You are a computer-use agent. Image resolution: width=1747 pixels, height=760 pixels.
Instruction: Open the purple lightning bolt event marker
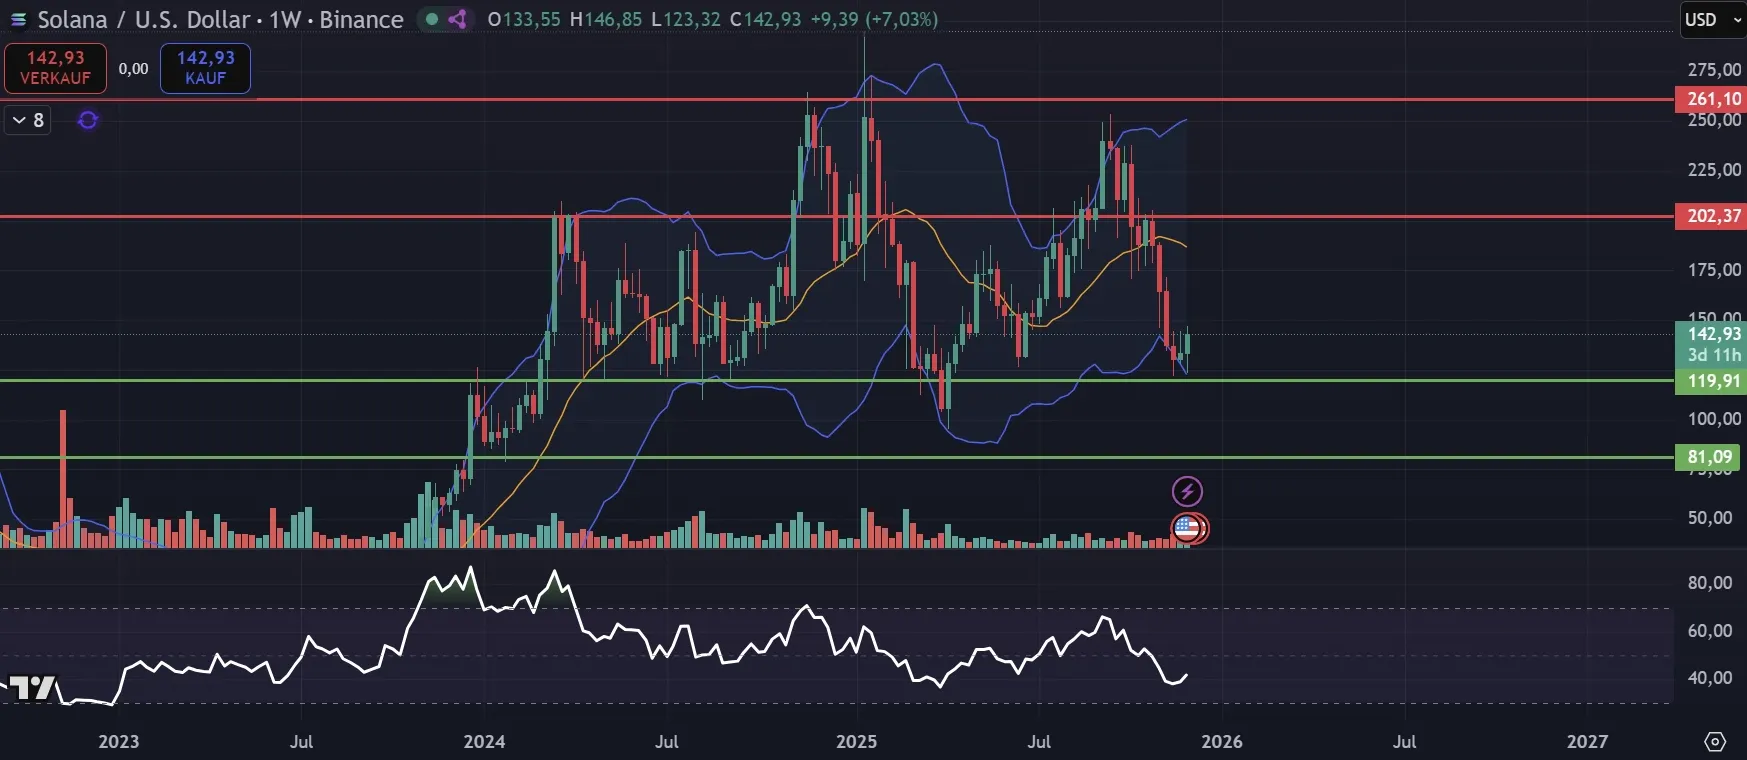point(1187,491)
